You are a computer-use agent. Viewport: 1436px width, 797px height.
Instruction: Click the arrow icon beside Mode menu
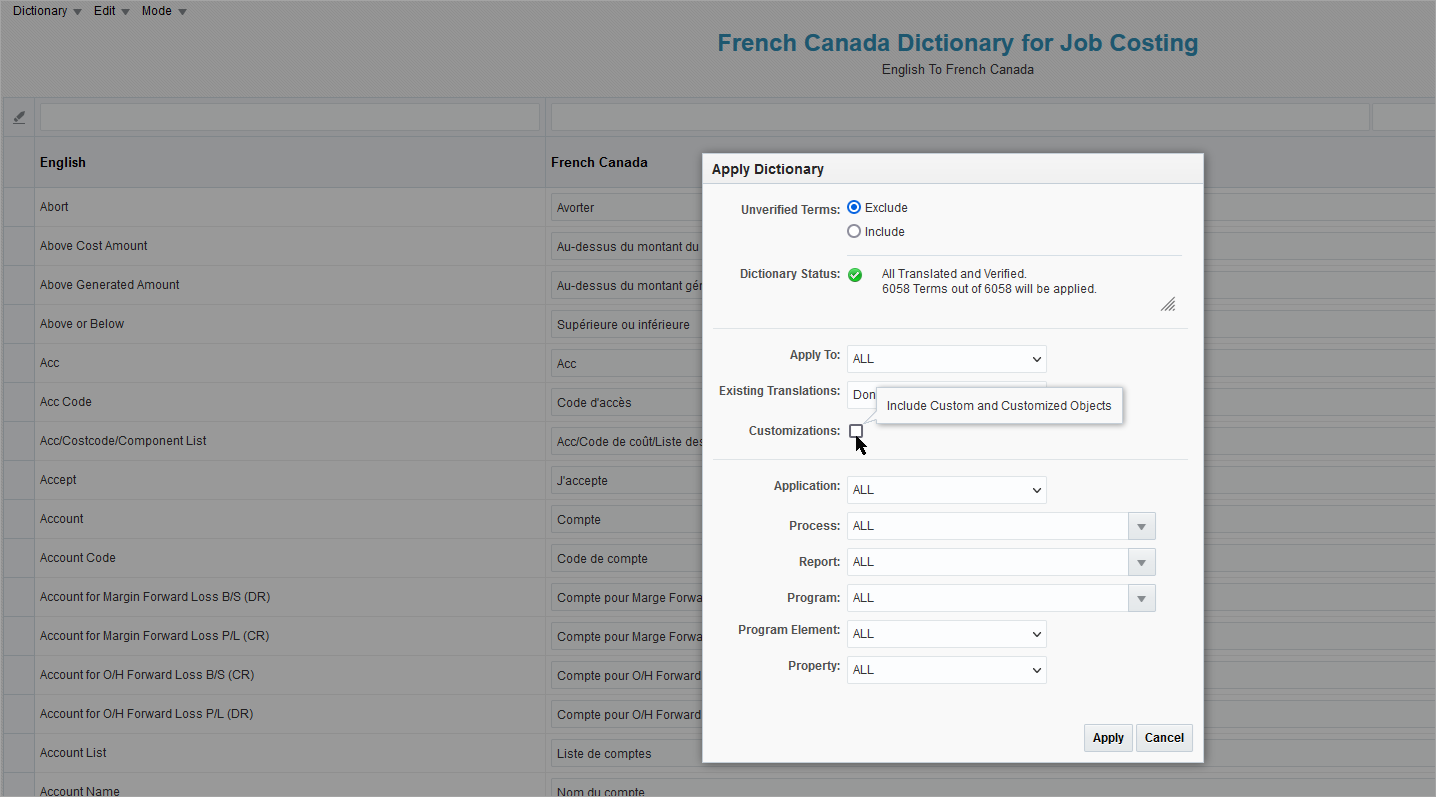click(x=182, y=11)
